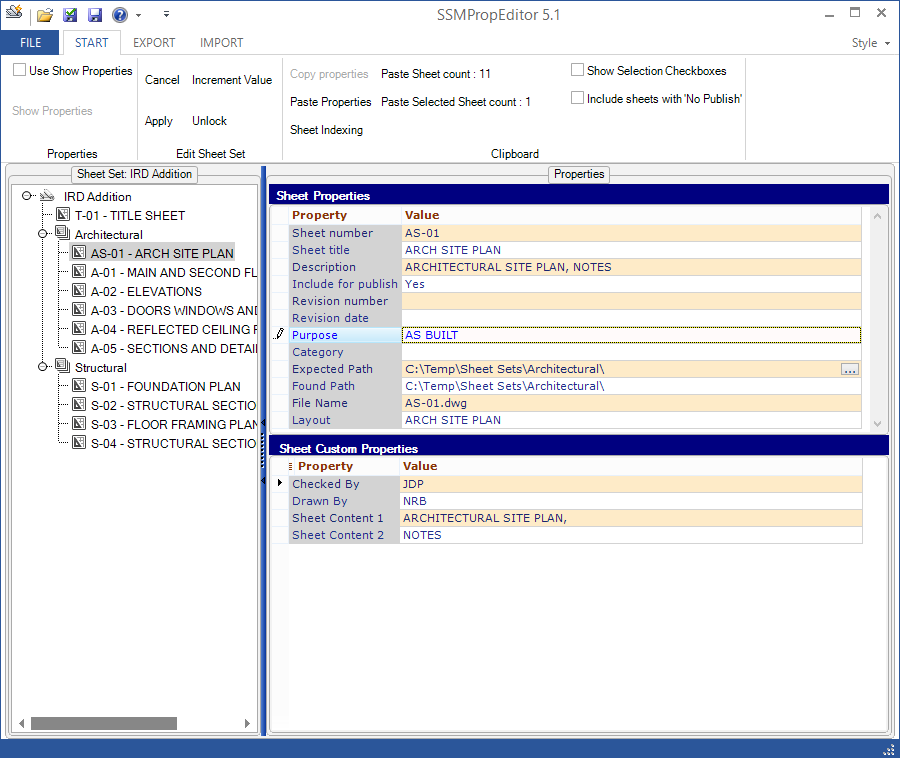Open the FILE menu tab
The width and height of the screenshot is (900, 758).
[30, 43]
